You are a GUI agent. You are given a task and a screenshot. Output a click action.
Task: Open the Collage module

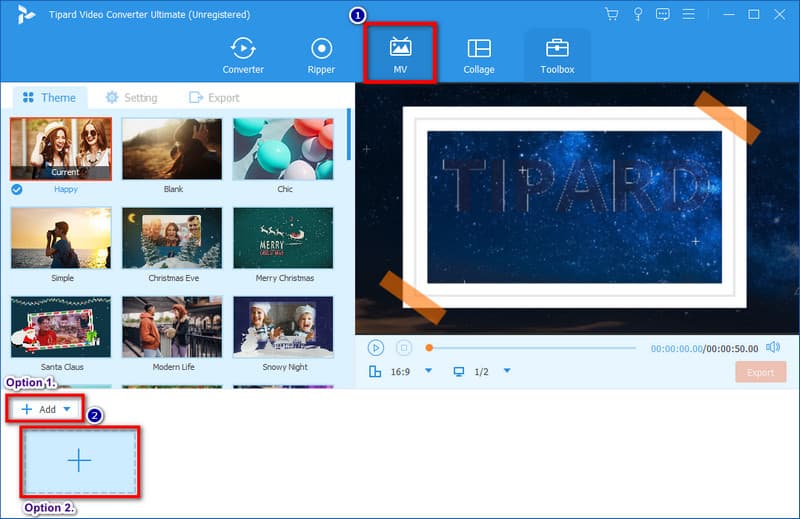click(x=479, y=55)
